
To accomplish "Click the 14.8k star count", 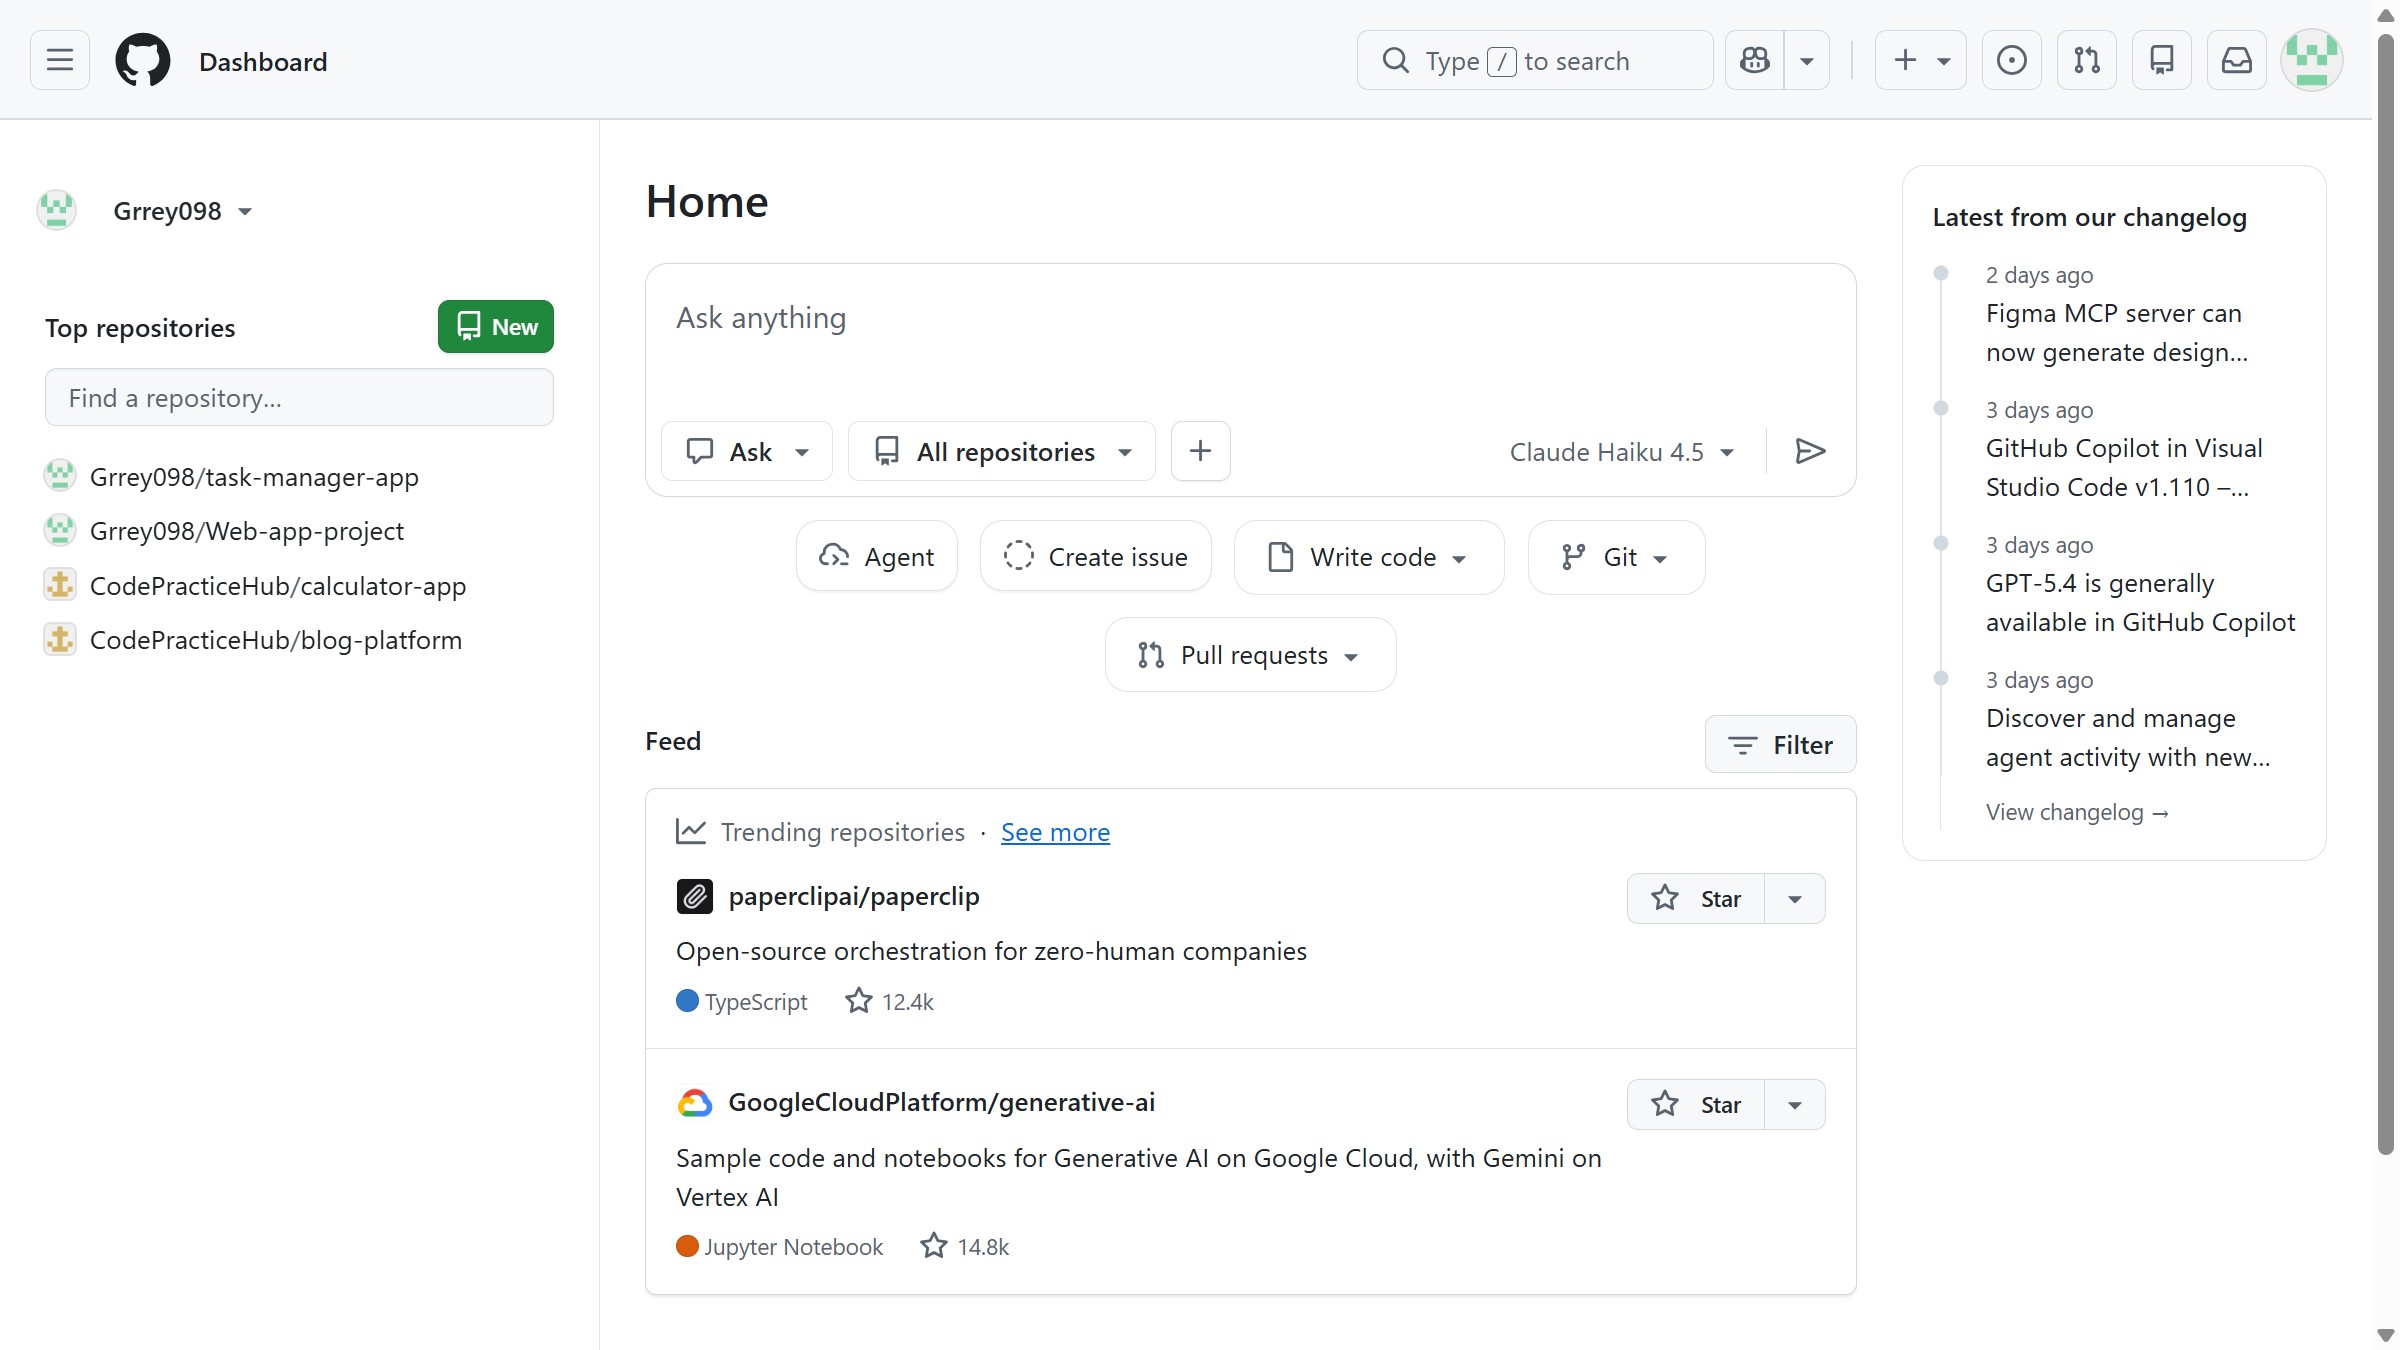I will tap(965, 1247).
